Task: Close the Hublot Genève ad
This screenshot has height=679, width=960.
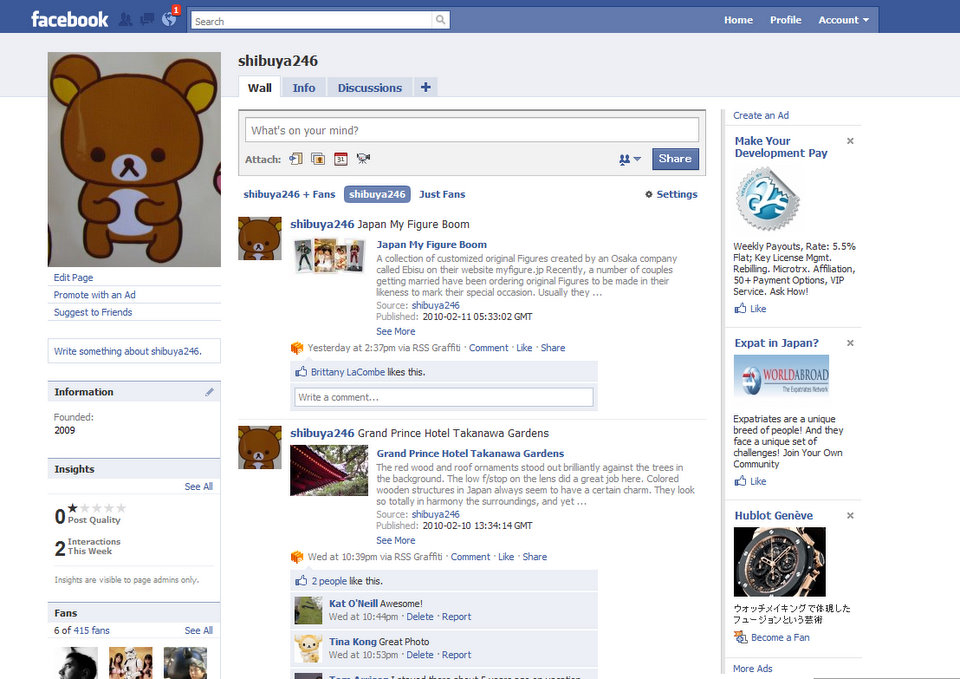Action: [850, 516]
